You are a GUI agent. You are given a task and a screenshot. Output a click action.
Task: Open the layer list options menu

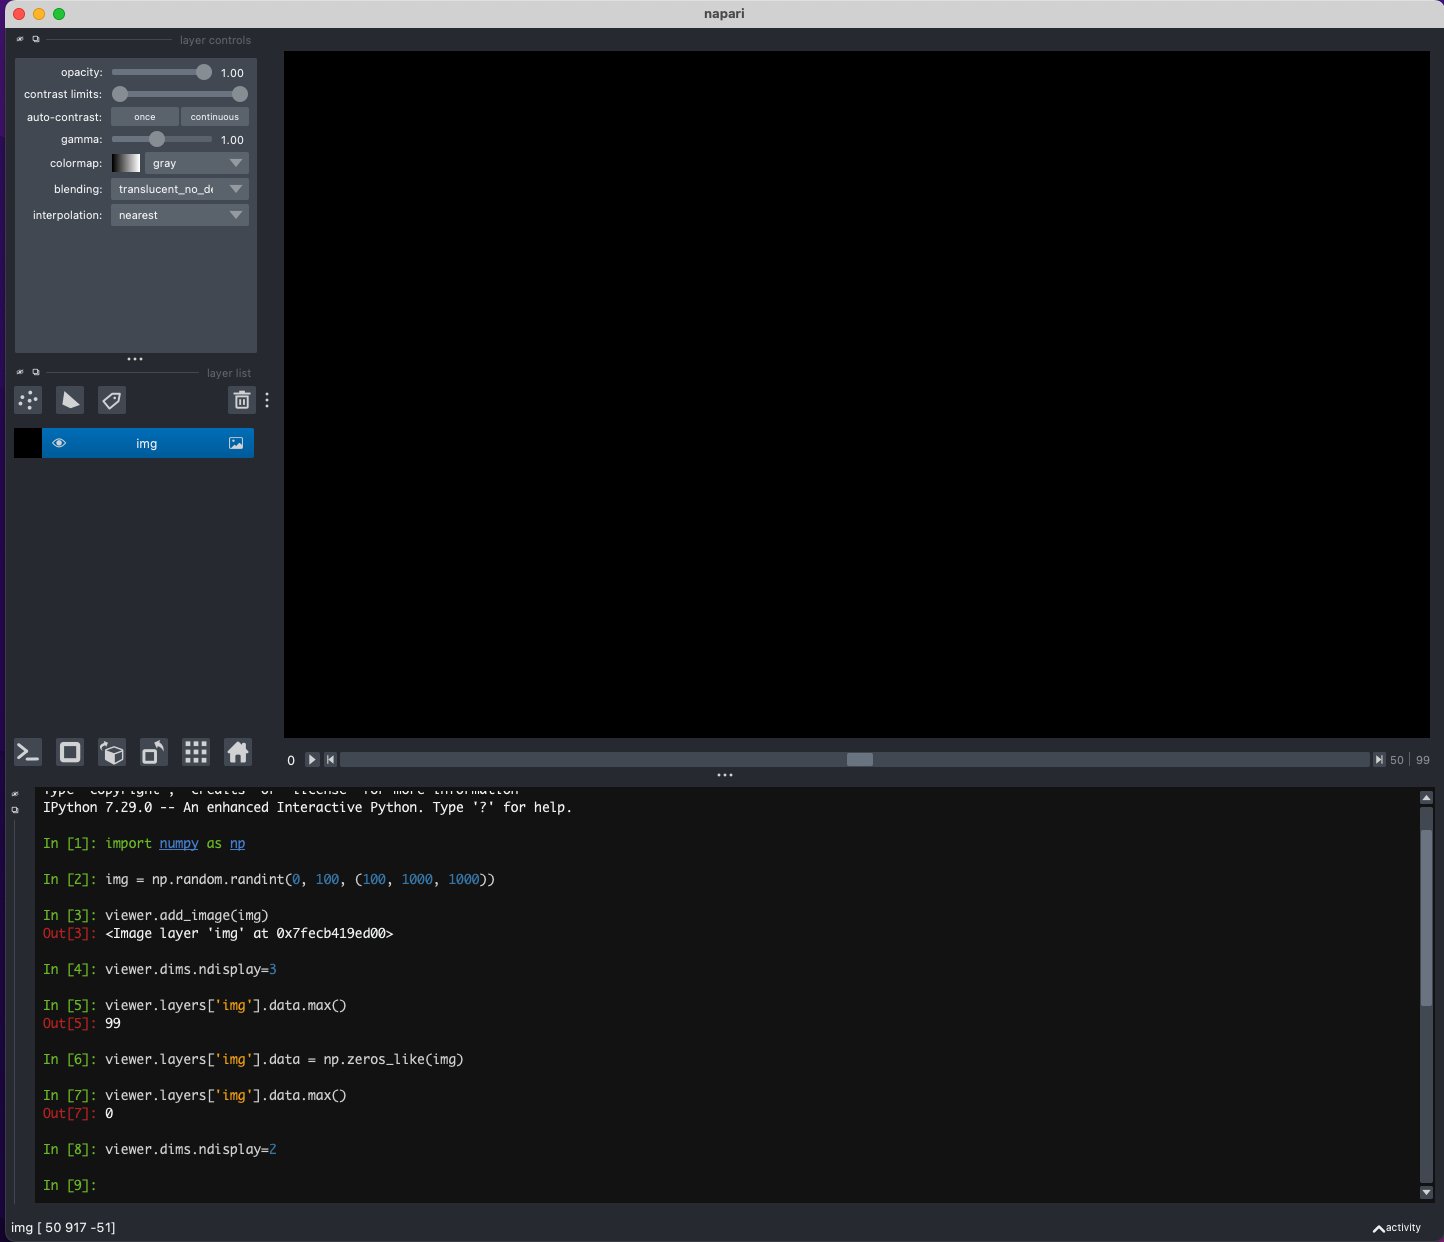pyautogui.click(x=266, y=400)
